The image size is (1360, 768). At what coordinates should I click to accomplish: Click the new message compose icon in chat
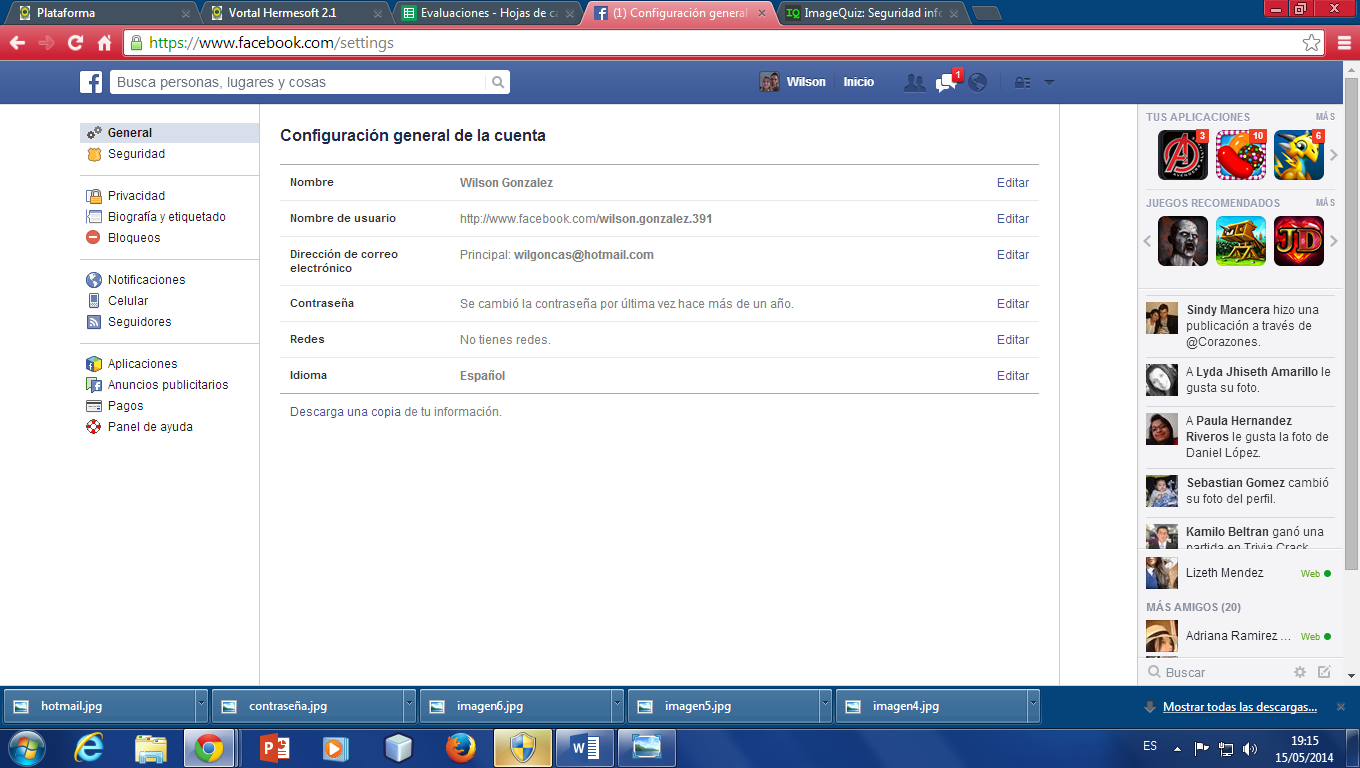[1324, 673]
